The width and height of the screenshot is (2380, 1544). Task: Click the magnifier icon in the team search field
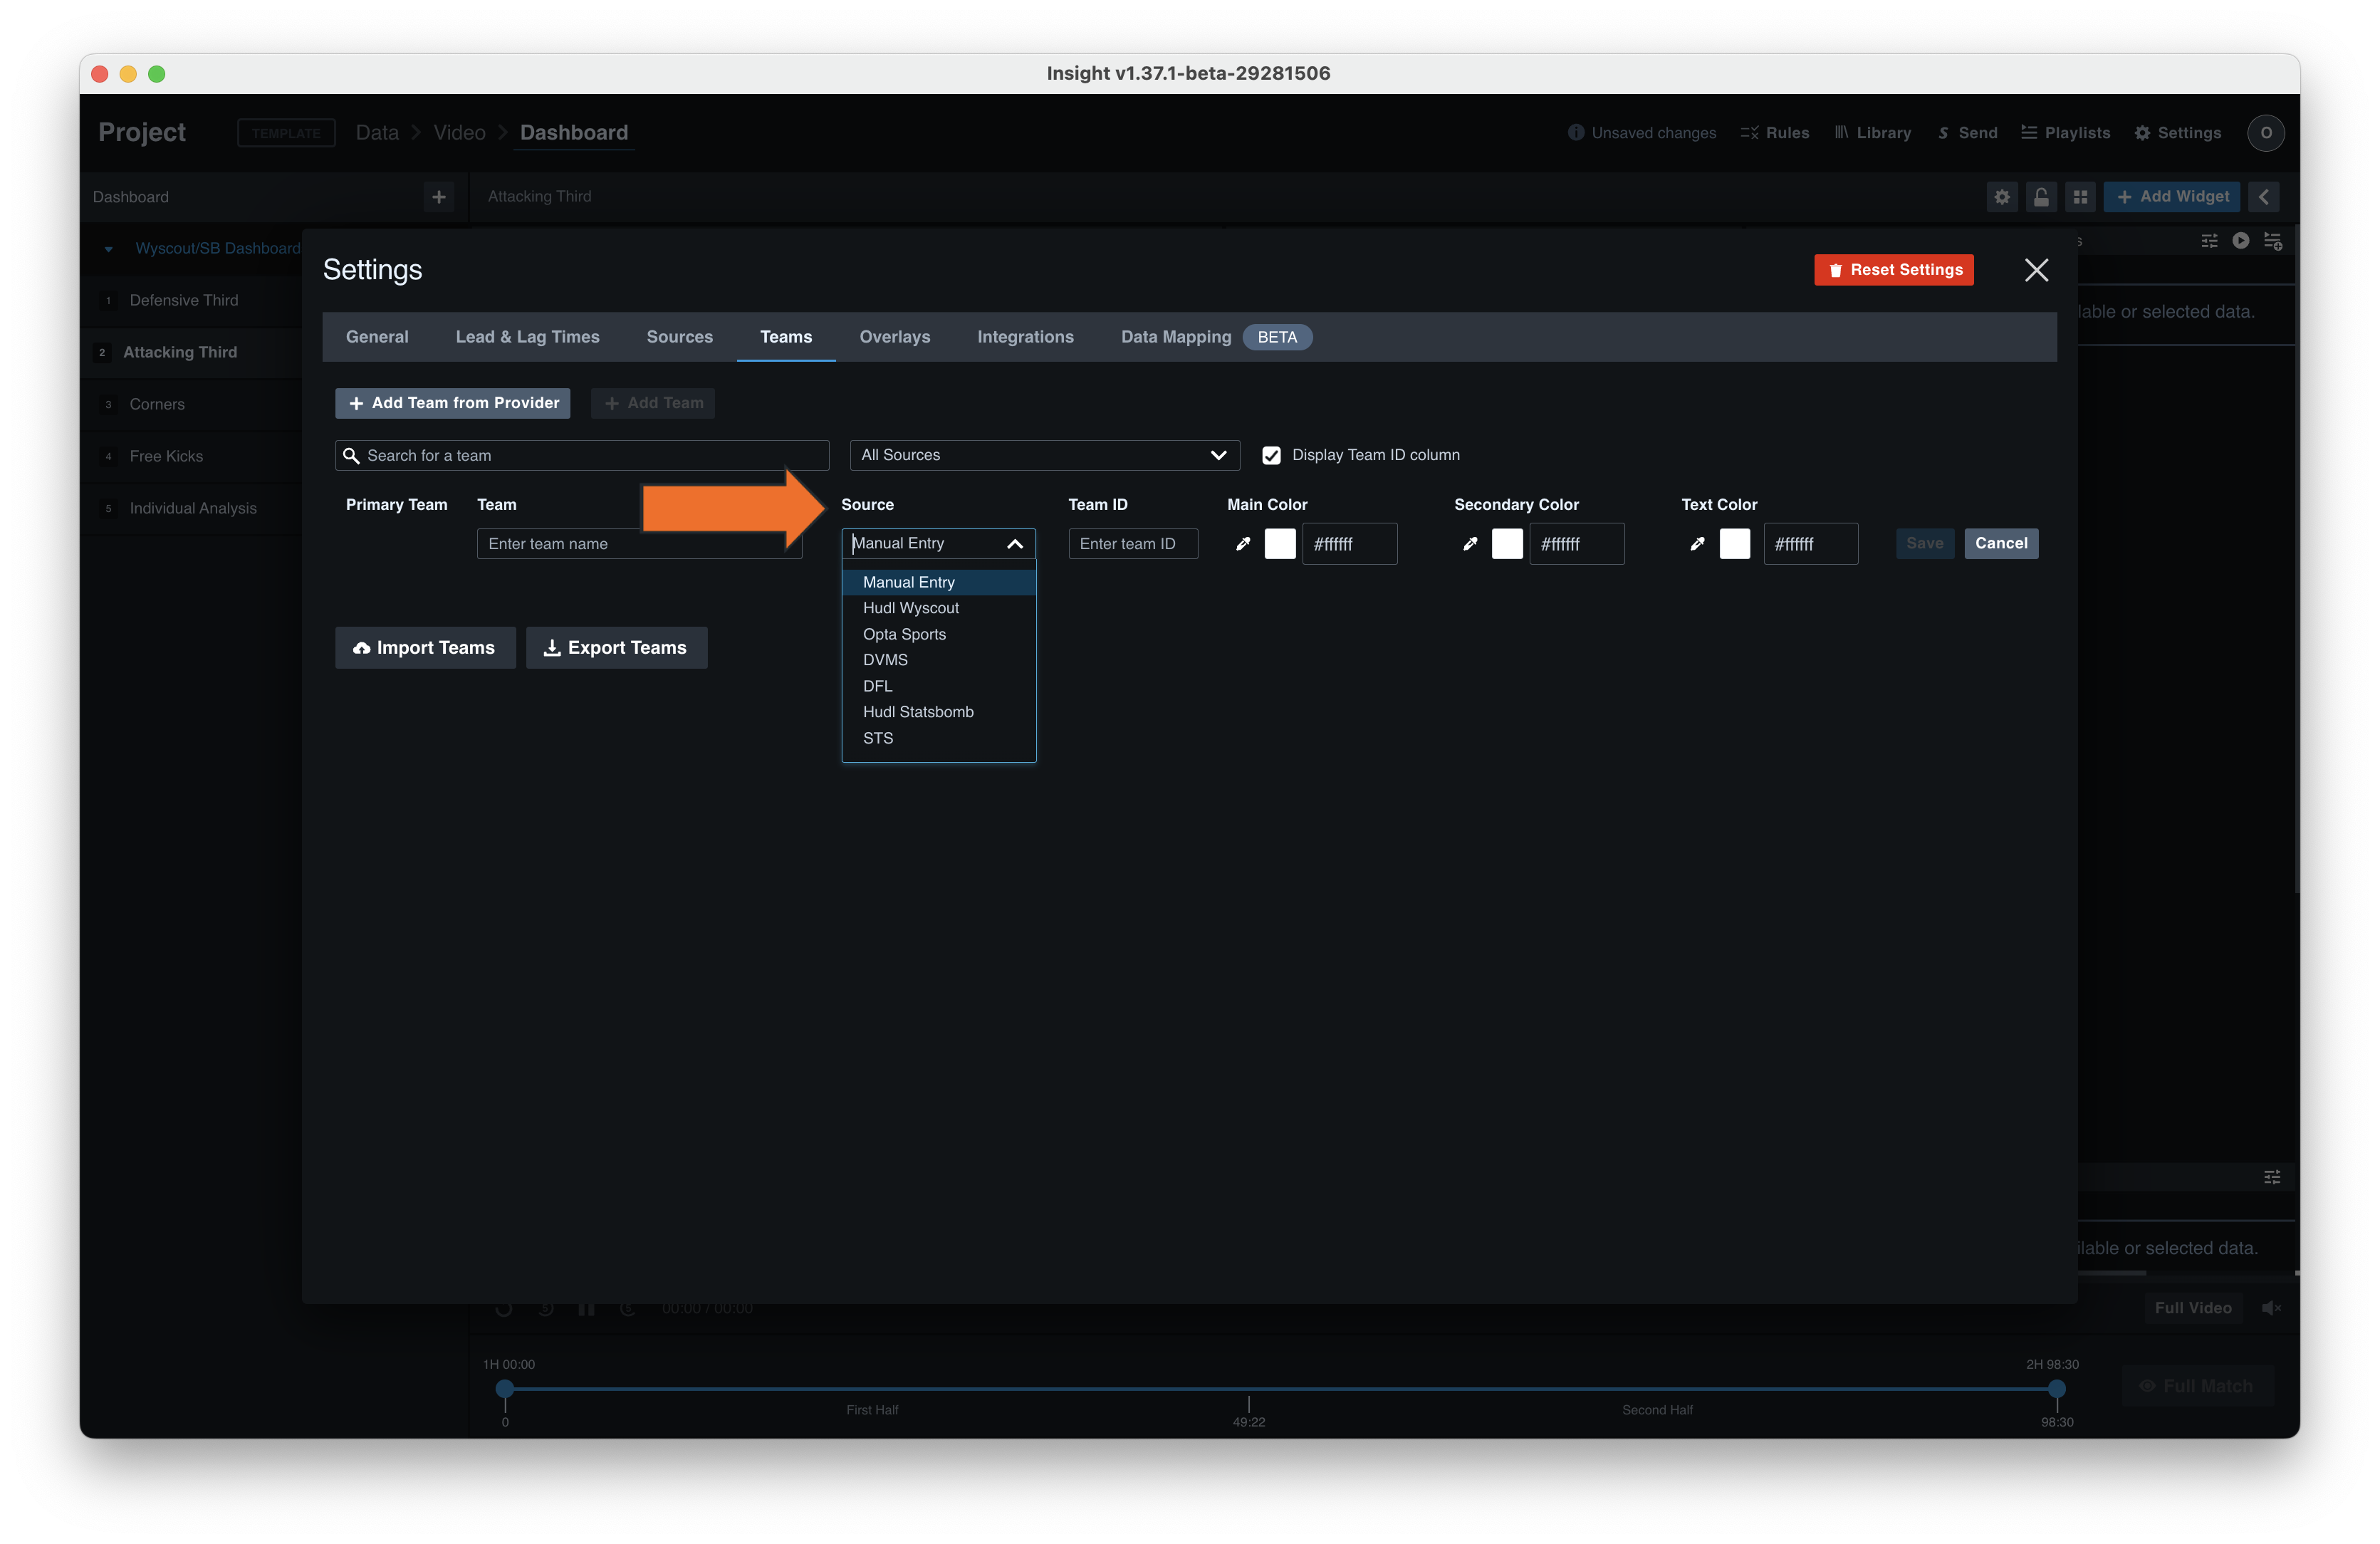351,456
